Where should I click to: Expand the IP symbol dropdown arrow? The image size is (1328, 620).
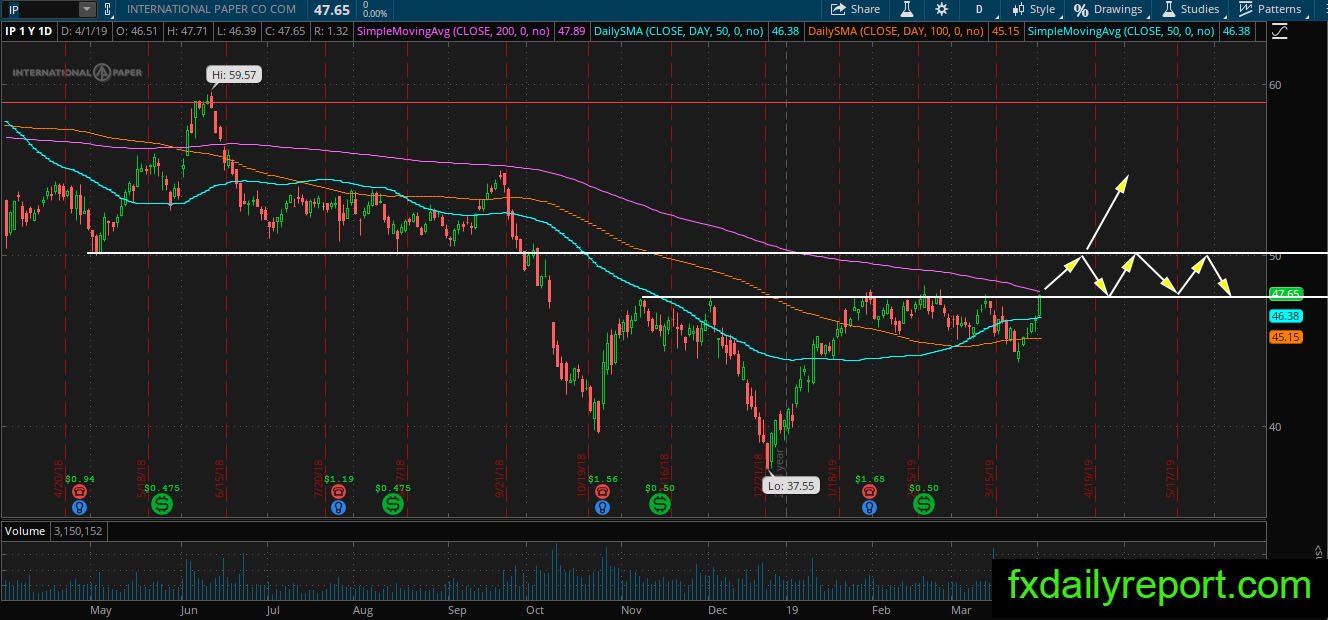87,9
